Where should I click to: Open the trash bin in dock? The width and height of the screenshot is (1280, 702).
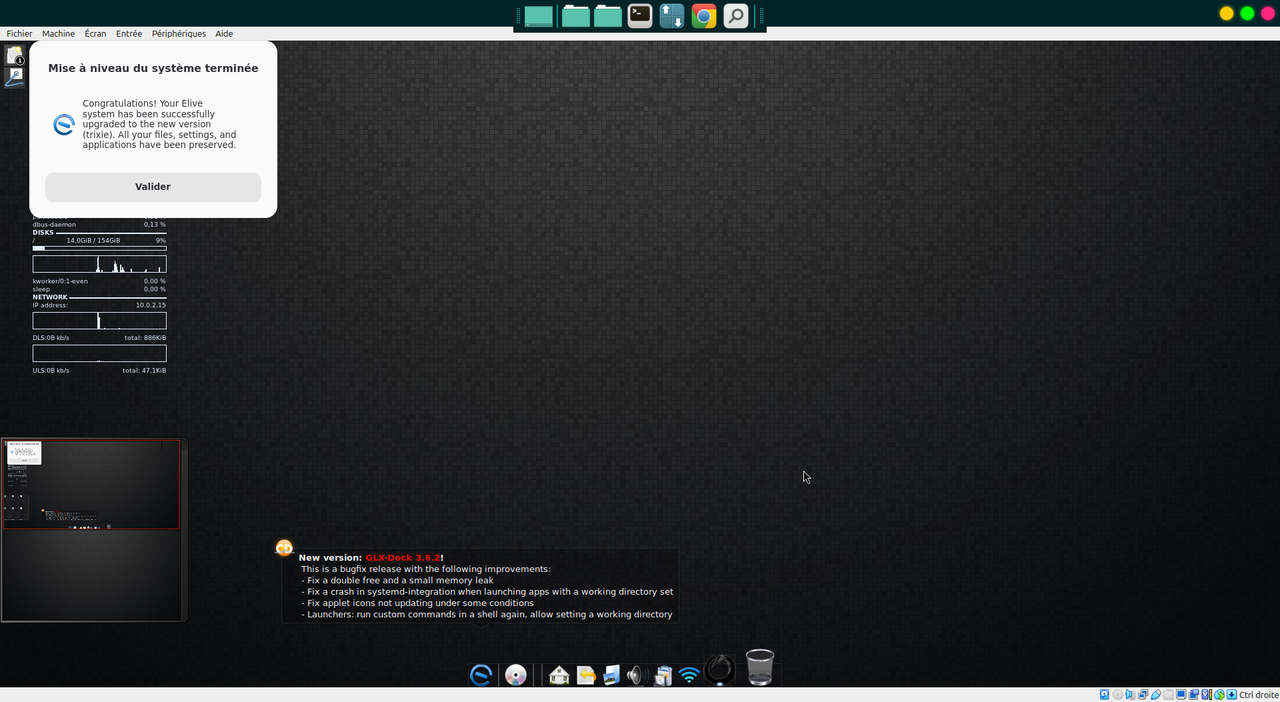(760, 668)
